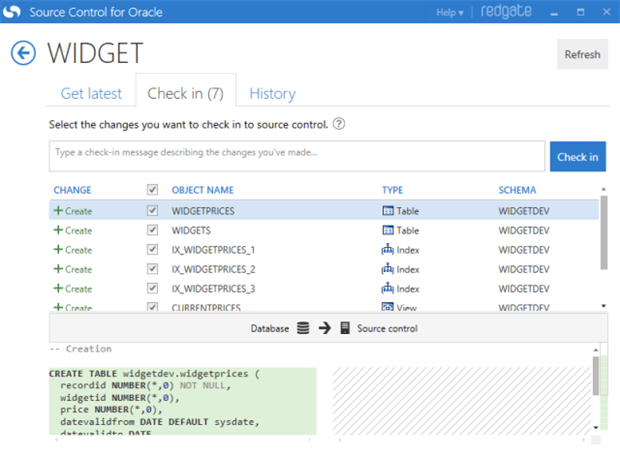Screen dimensions: 620x456
Task: Select the WIDGETS object name
Action: click(x=191, y=230)
